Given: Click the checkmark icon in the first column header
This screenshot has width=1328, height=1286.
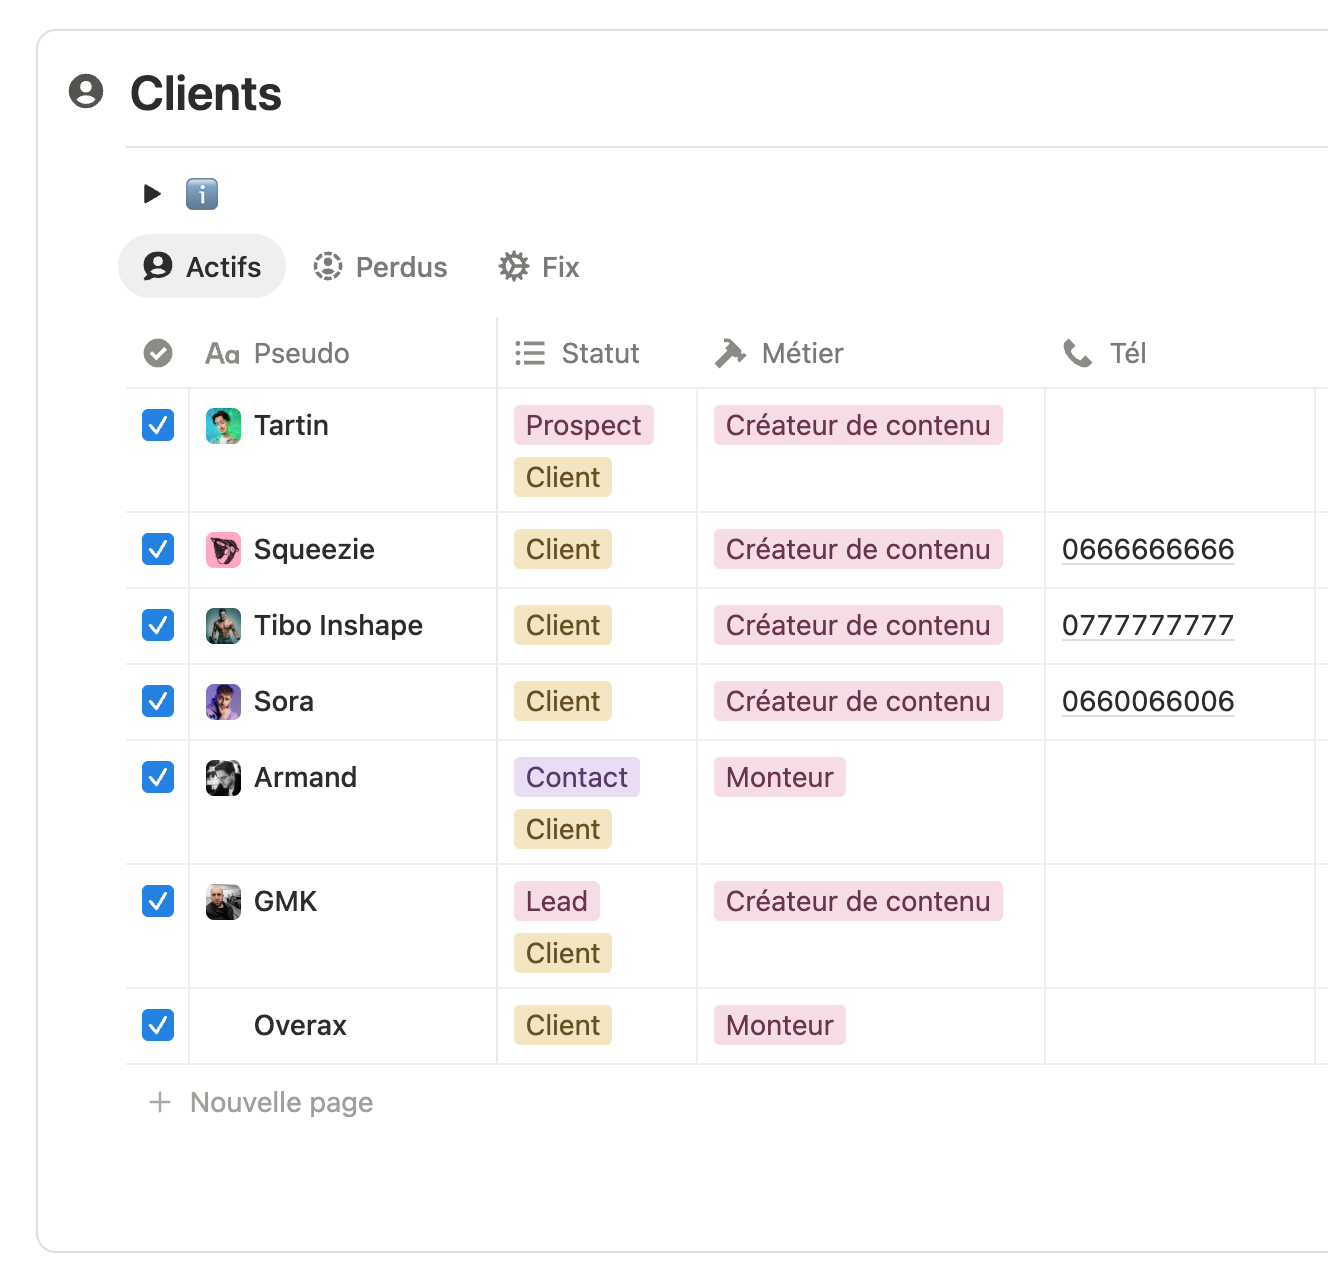Looking at the screenshot, I should click(157, 353).
